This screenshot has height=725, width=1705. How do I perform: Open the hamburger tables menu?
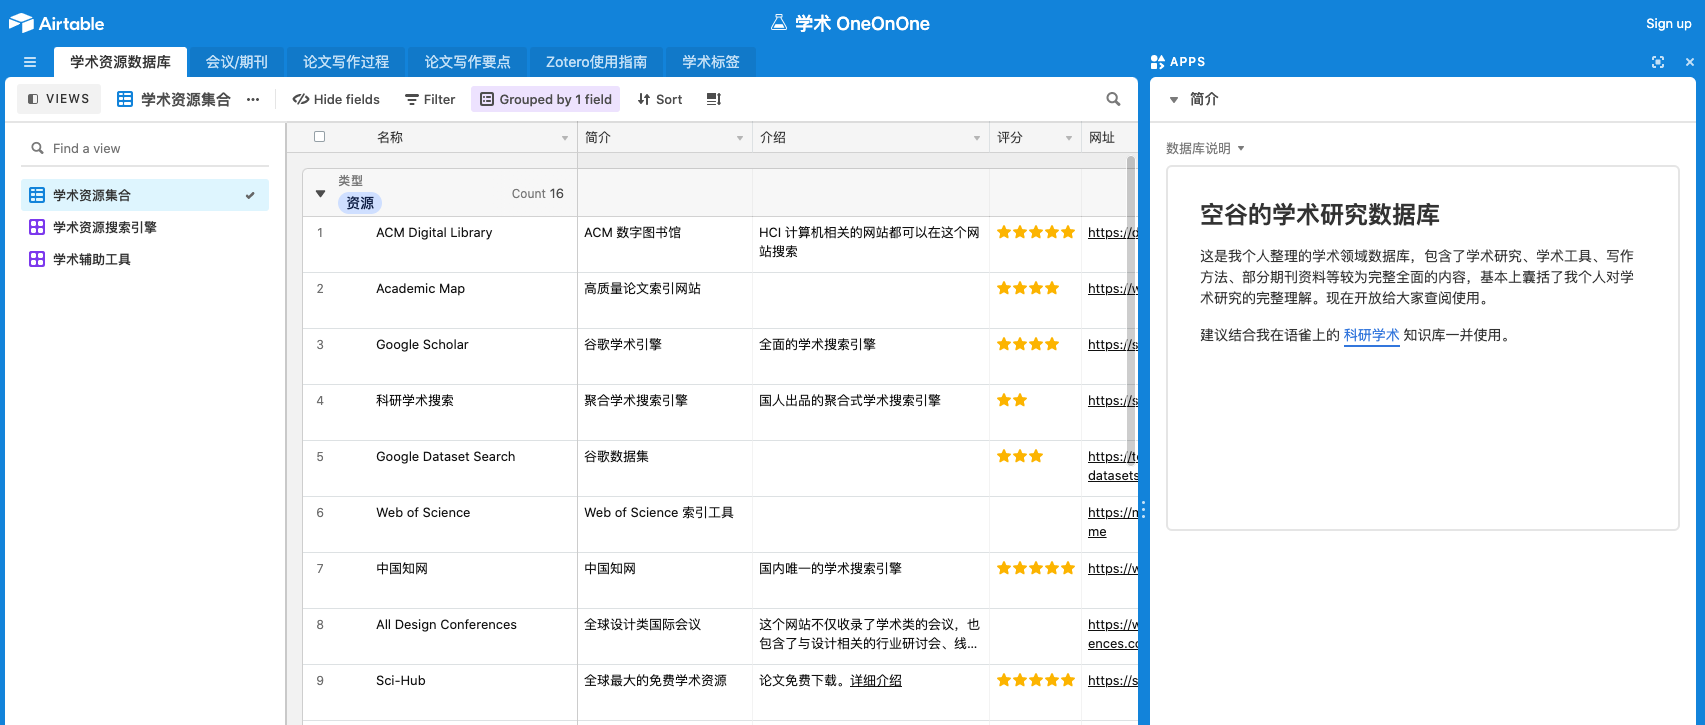pyautogui.click(x=30, y=62)
